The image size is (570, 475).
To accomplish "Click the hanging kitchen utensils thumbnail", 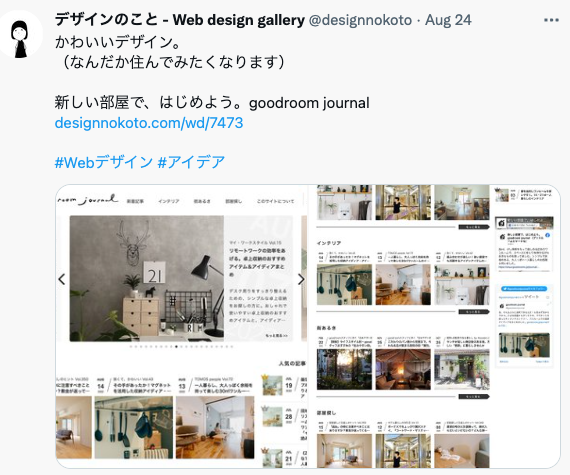I will tap(134, 427).
